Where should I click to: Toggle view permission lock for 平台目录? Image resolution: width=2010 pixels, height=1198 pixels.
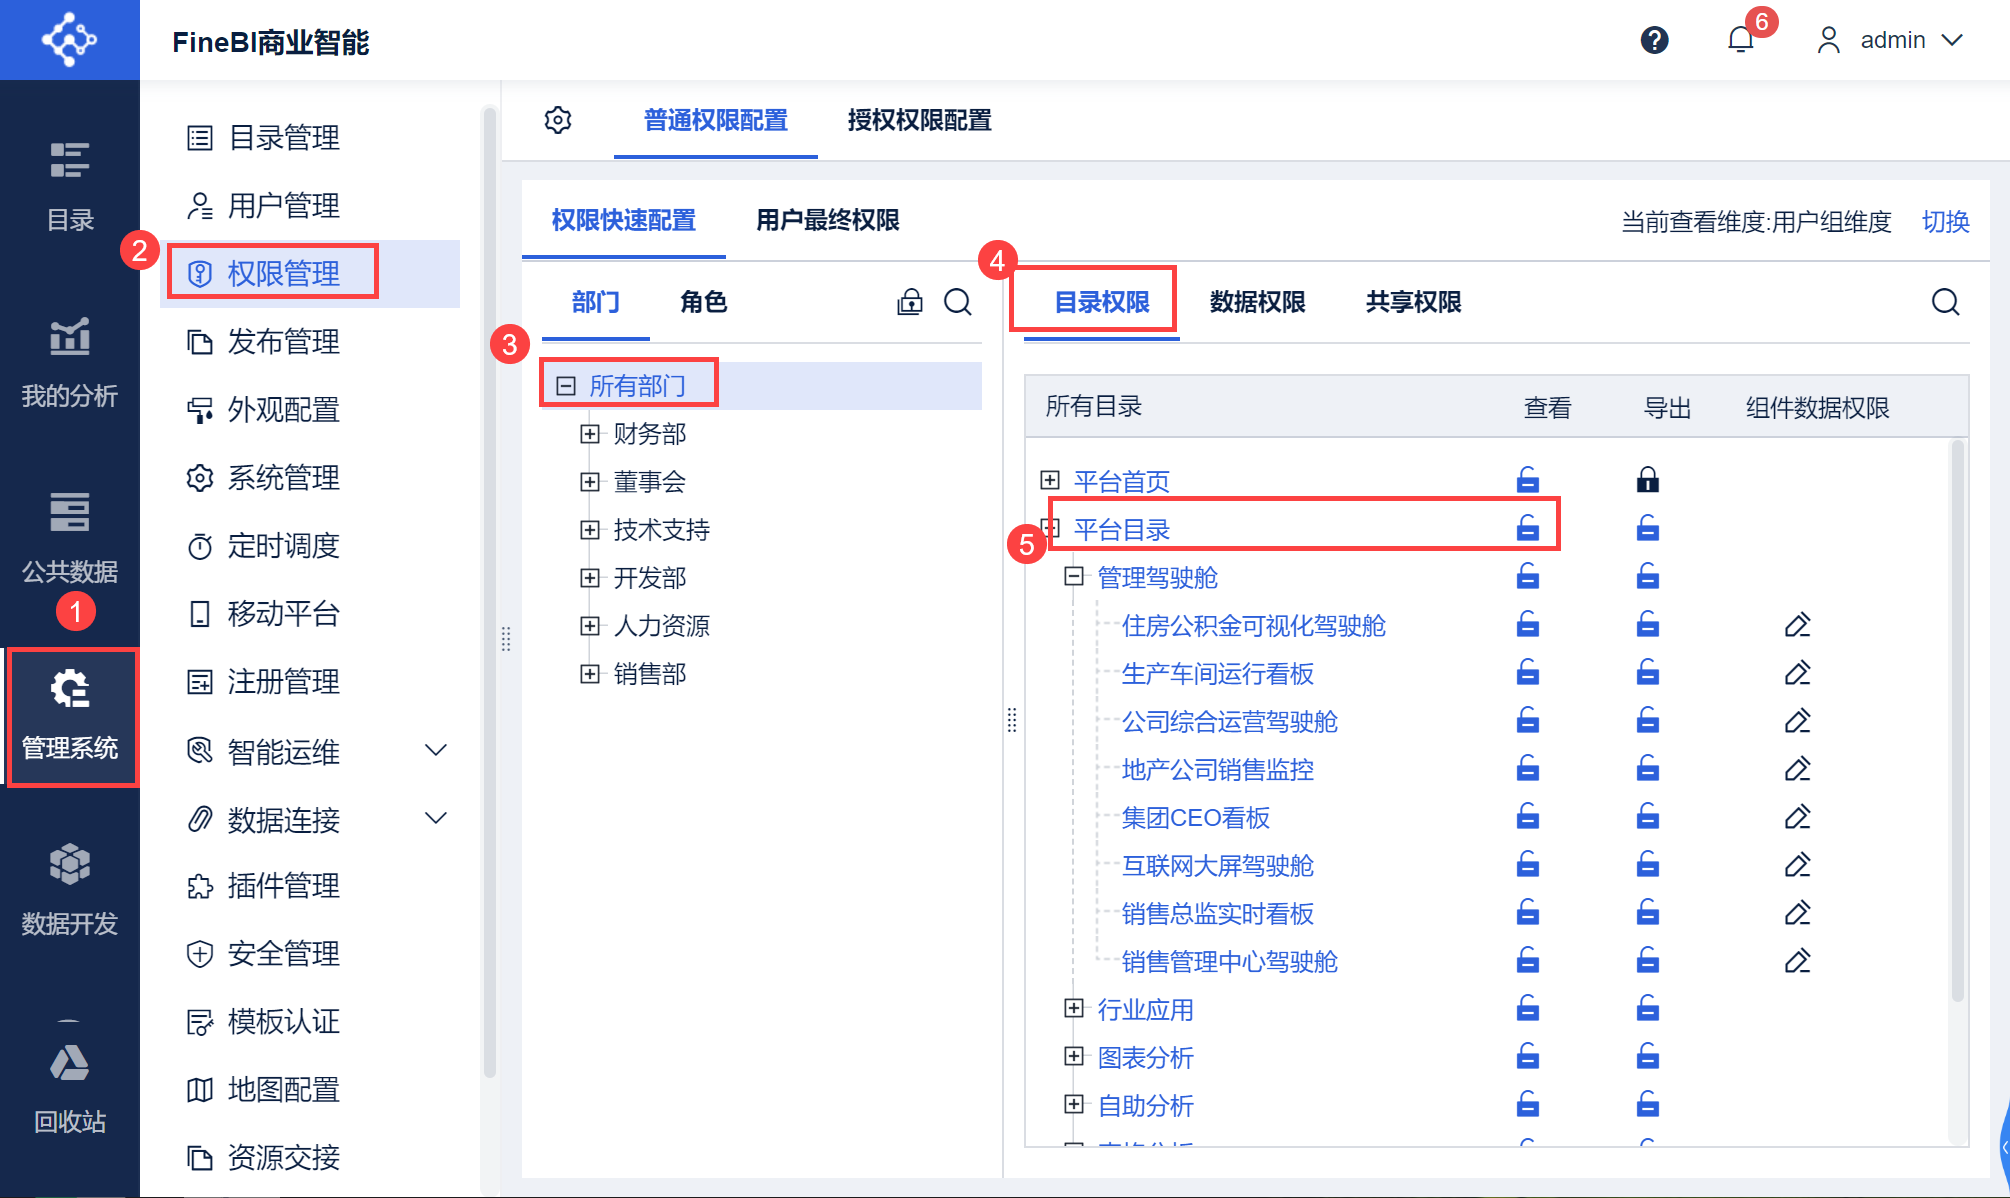[x=1527, y=528]
